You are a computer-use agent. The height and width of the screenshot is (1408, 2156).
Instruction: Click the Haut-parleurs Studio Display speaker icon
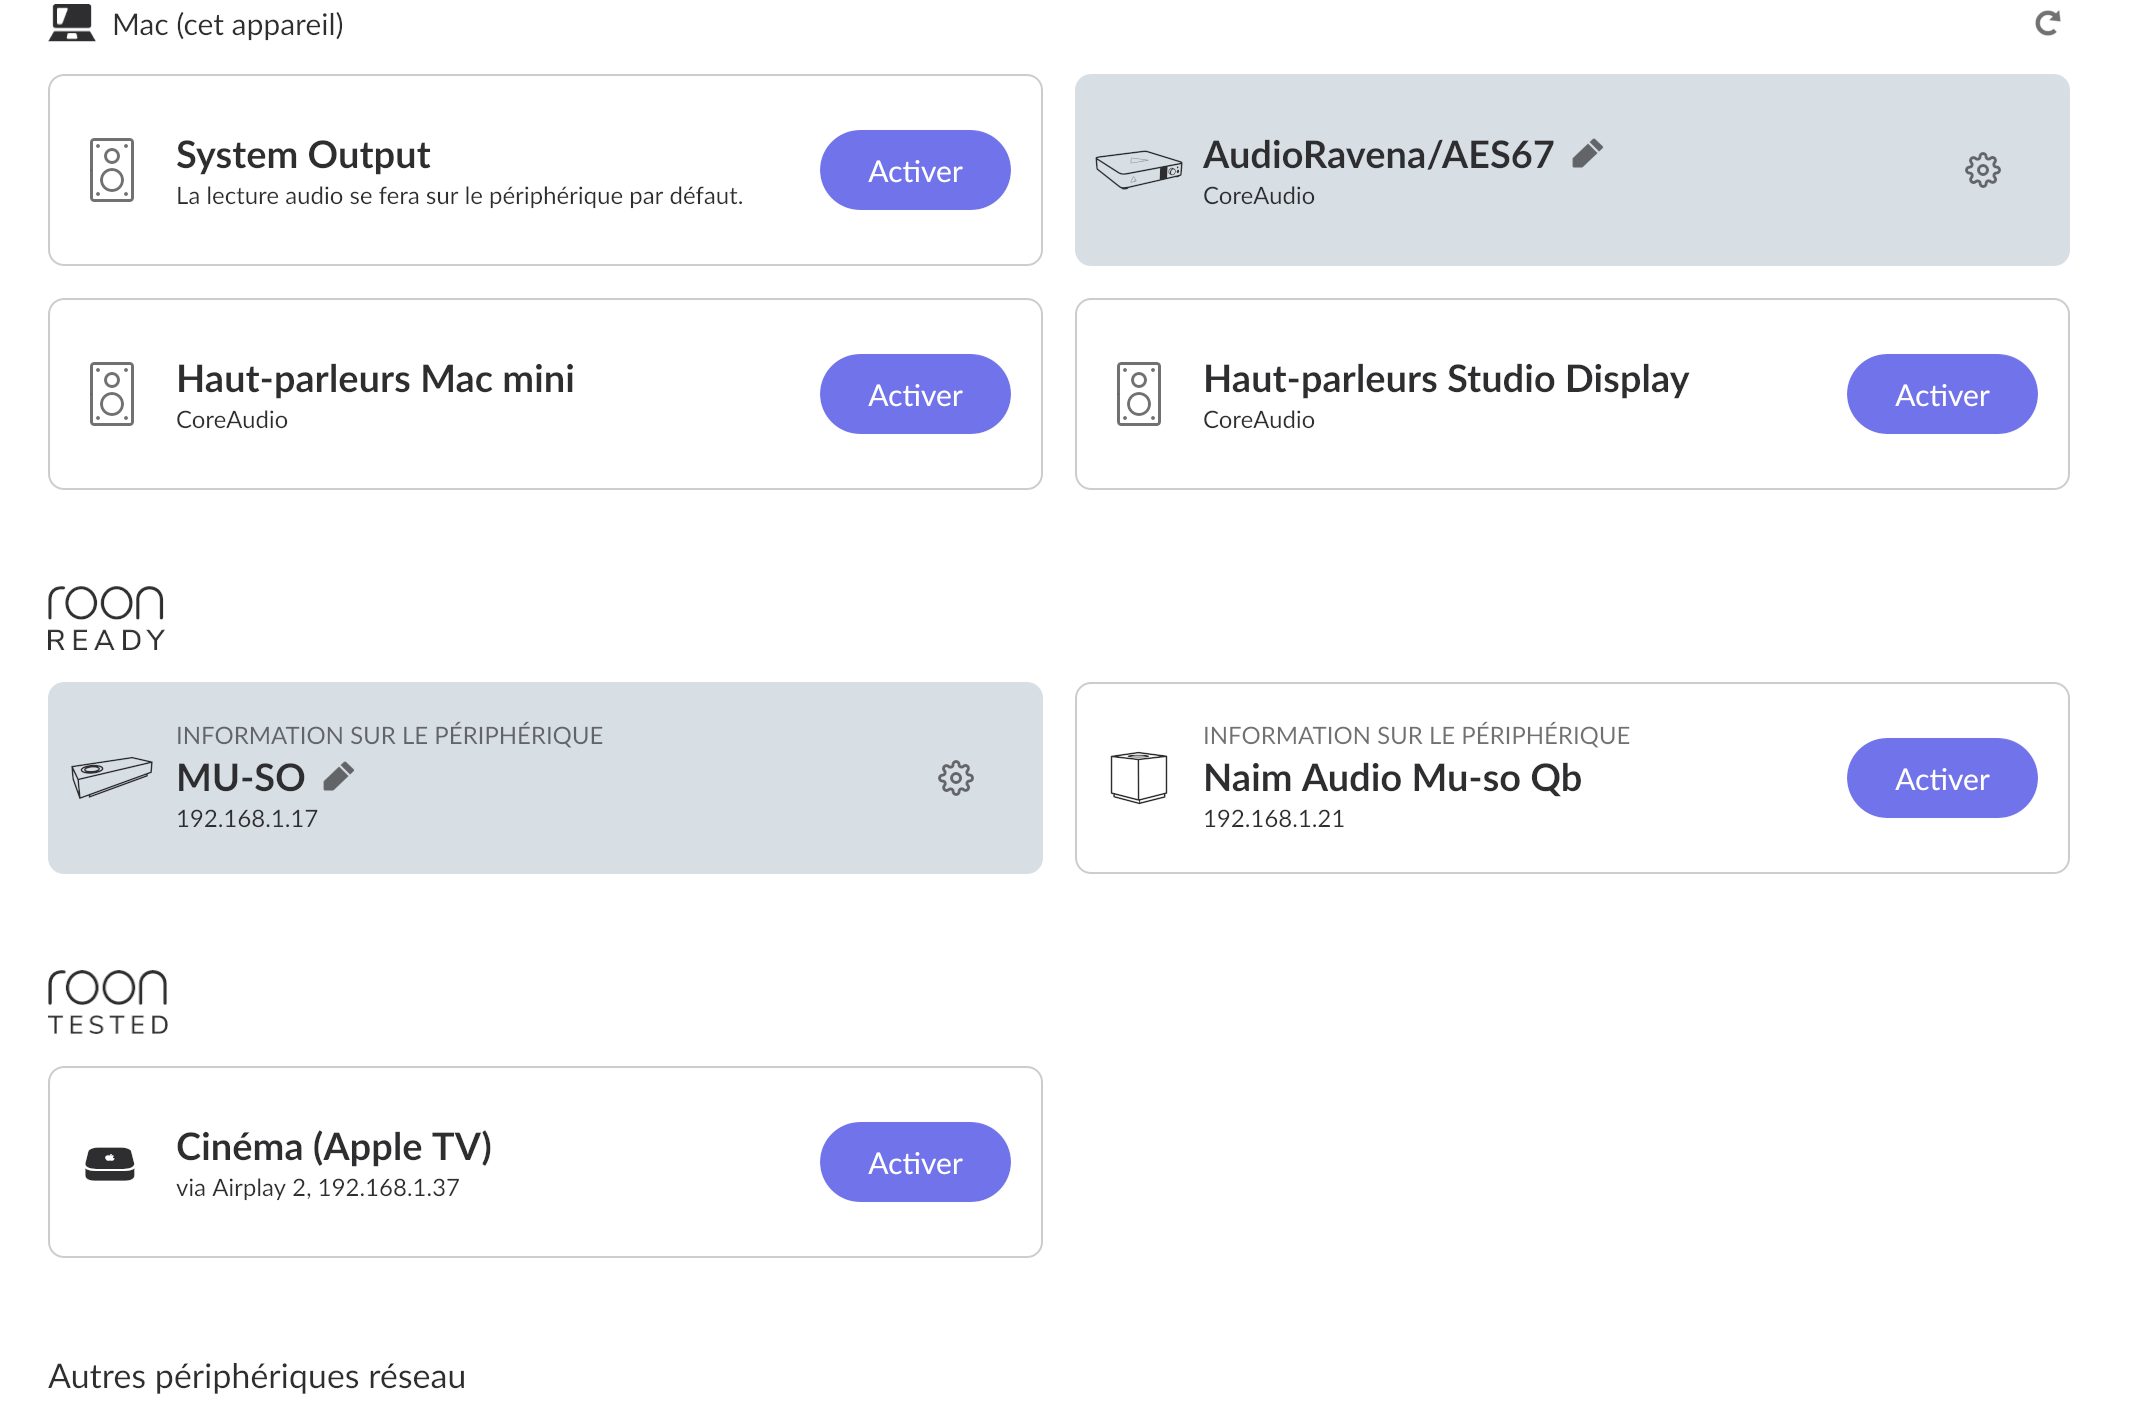(x=1138, y=394)
